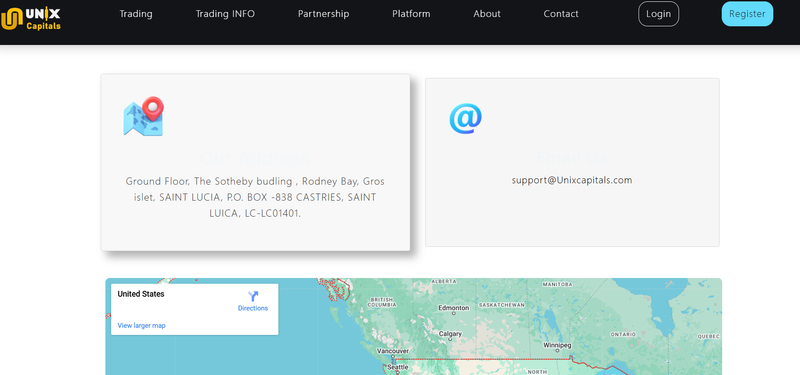Open View larger map link
This screenshot has width=800, height=375.
click(x=141, y=326)
